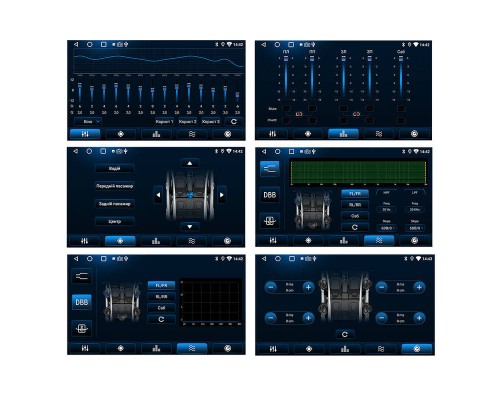The image size is (500, 400).
Task: Click reset icon beside Користувач 3 preset
Action: (234, 121)
